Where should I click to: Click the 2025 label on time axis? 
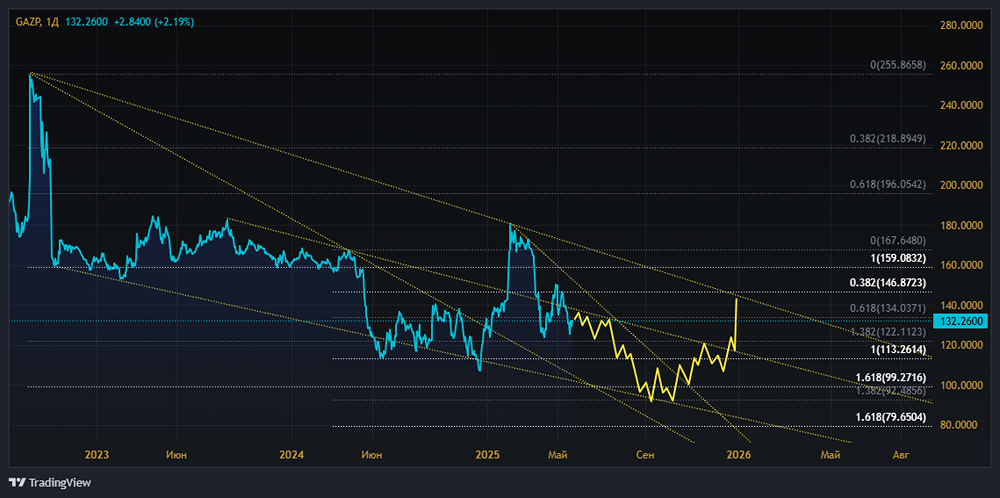click(x=487, y=455)
